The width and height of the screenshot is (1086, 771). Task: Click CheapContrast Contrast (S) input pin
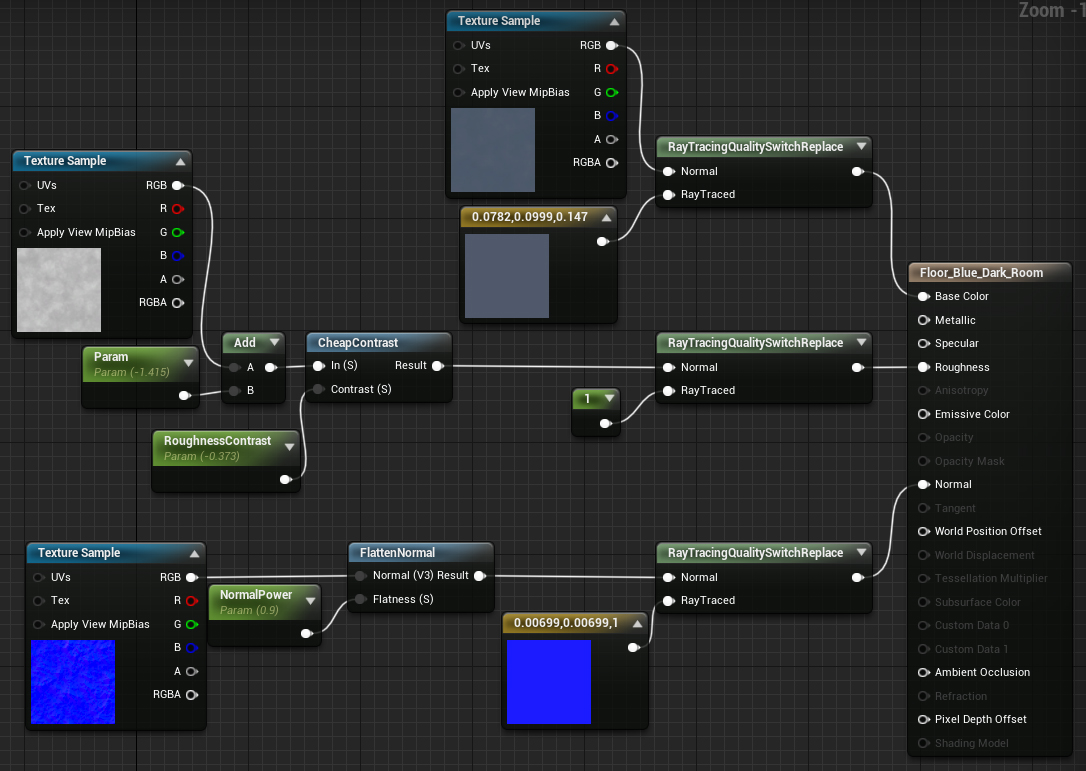coord(319,389)
